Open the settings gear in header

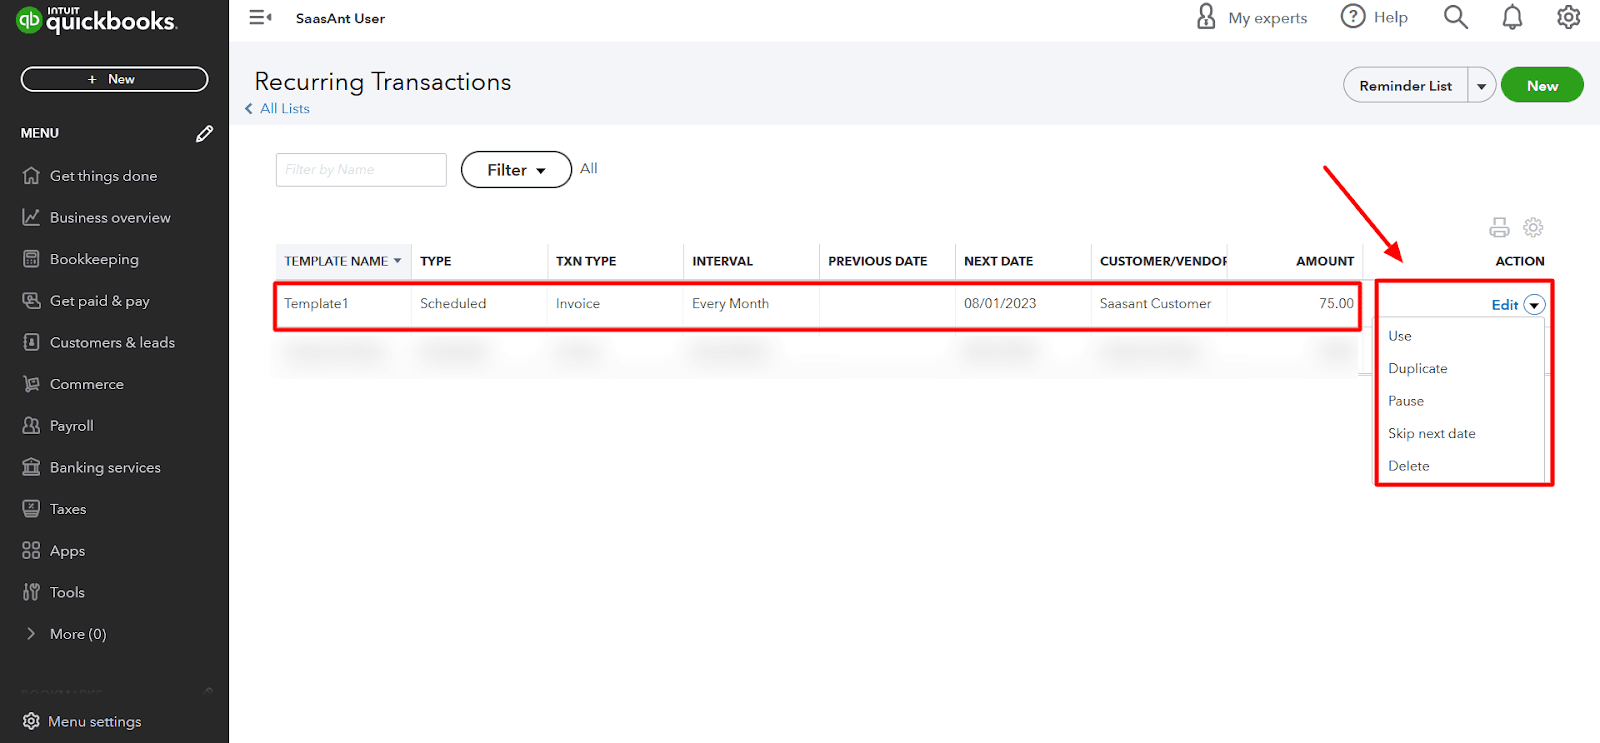1568,17
